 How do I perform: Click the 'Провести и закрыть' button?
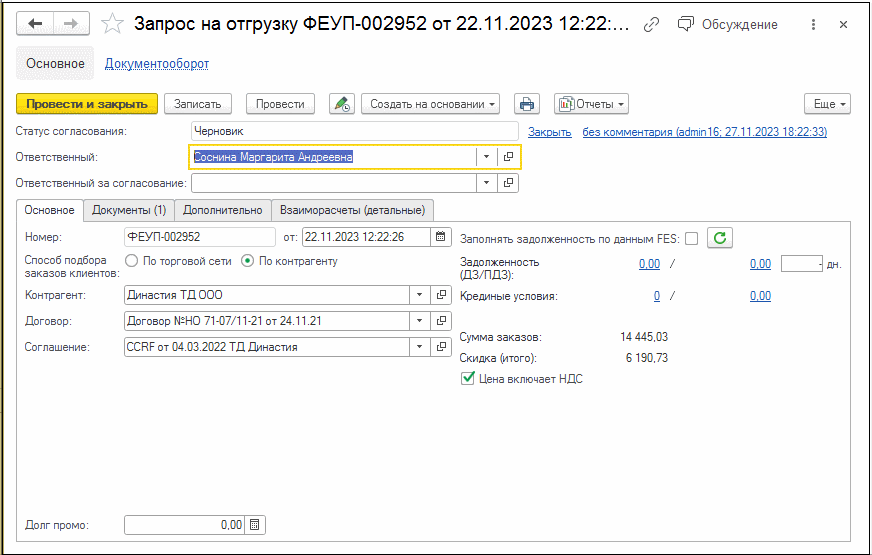tap(86, 104)
